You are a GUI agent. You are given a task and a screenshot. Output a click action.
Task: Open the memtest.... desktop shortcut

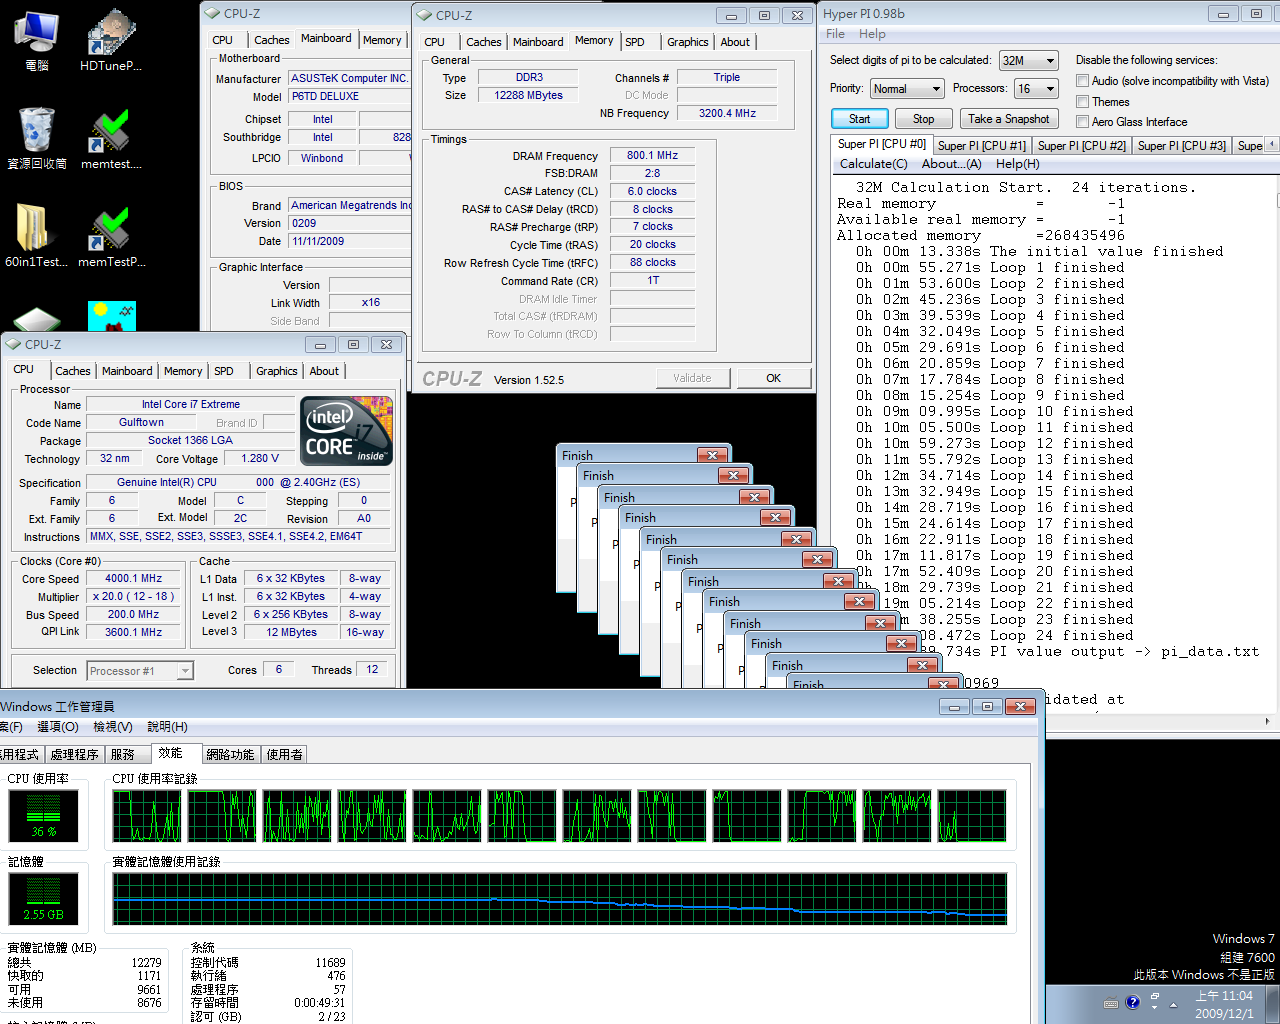[x=110, y=138]
